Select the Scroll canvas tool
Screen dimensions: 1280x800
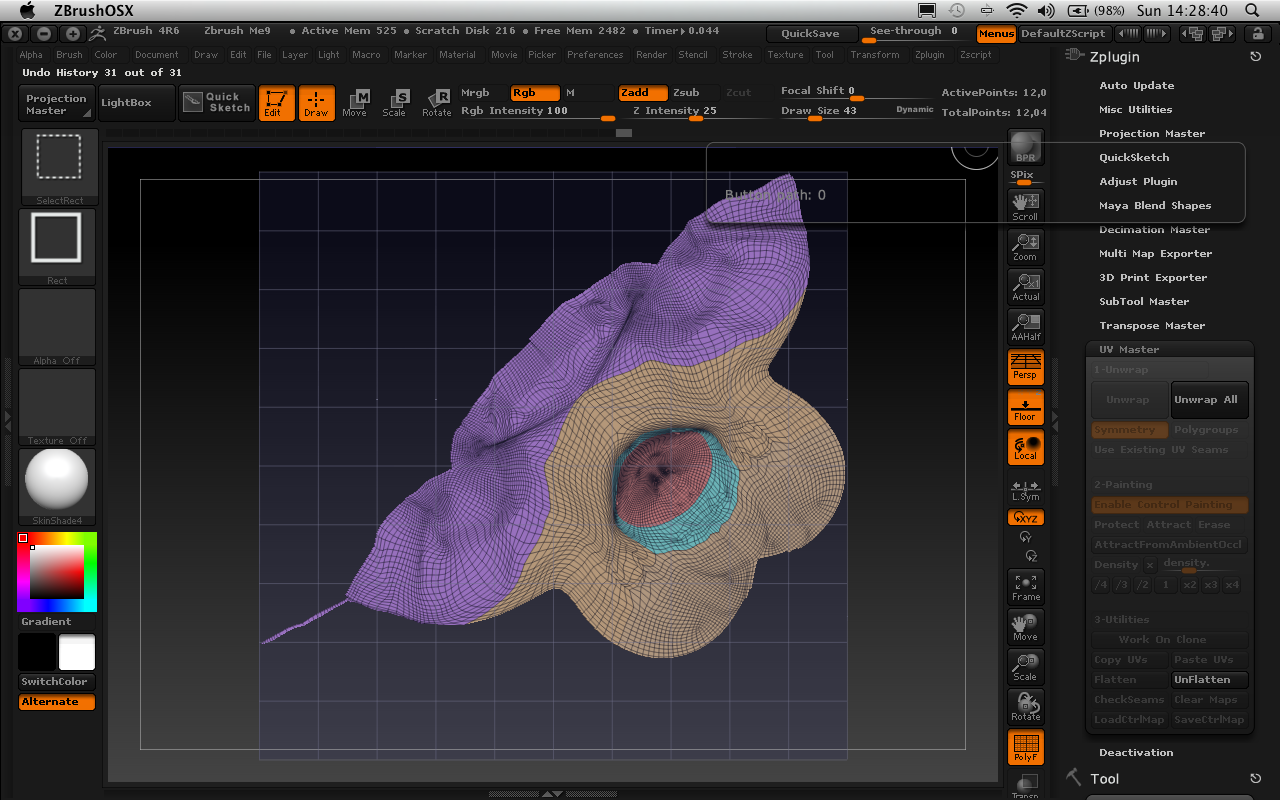point(1025,206)
